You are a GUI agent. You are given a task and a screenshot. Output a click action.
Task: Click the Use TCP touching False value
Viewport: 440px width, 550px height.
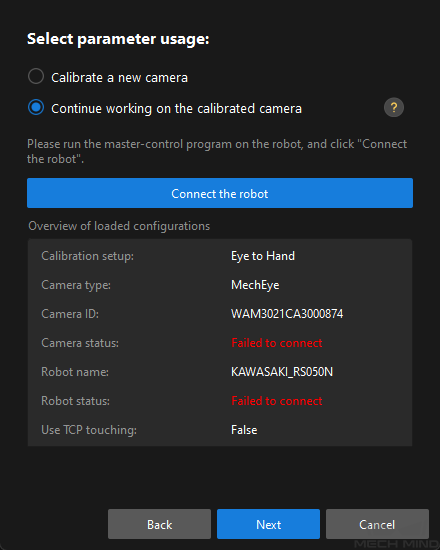(x=244, y=430)
